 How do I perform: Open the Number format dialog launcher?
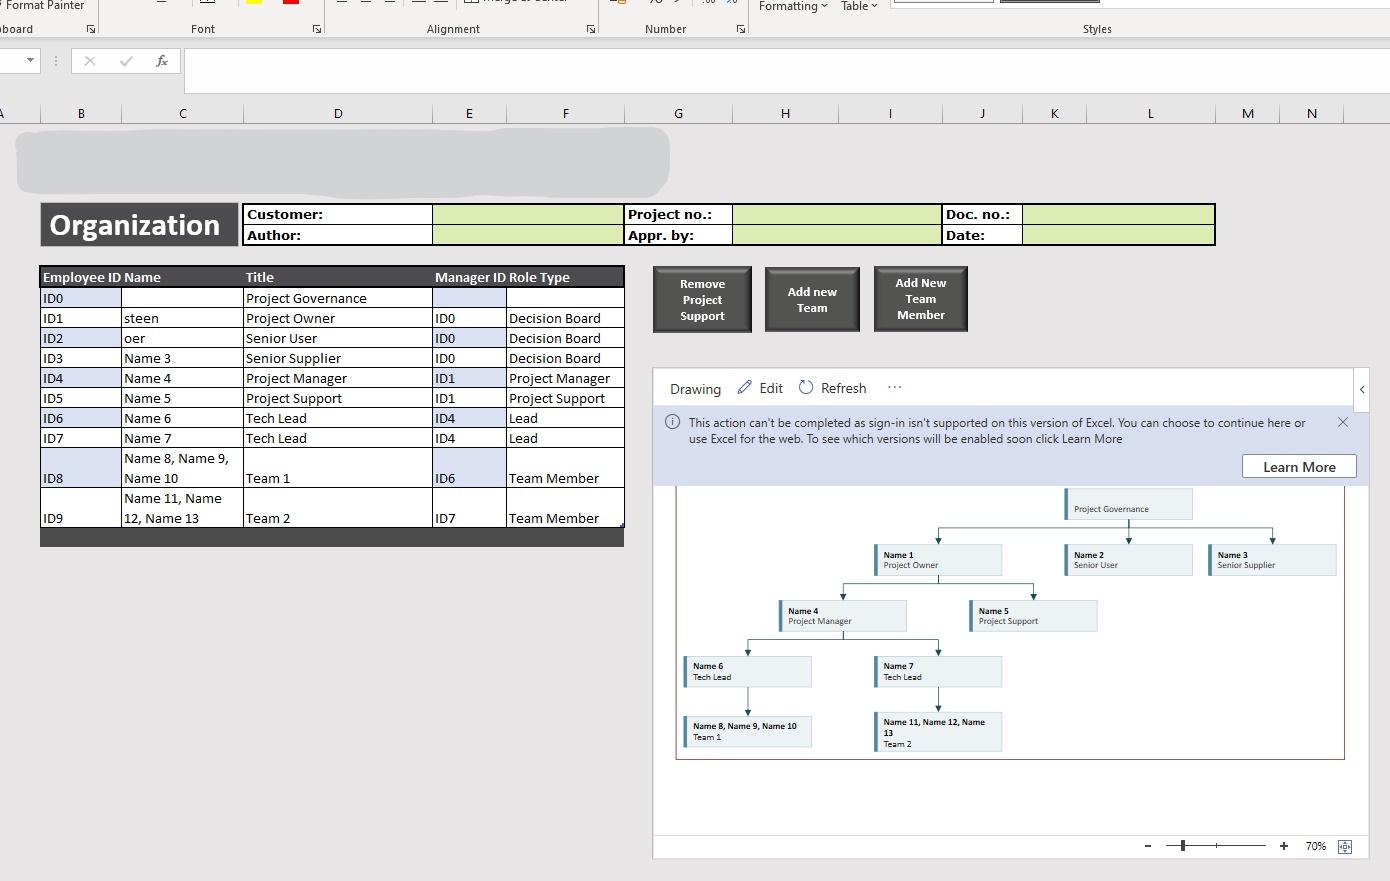(741, 29)
